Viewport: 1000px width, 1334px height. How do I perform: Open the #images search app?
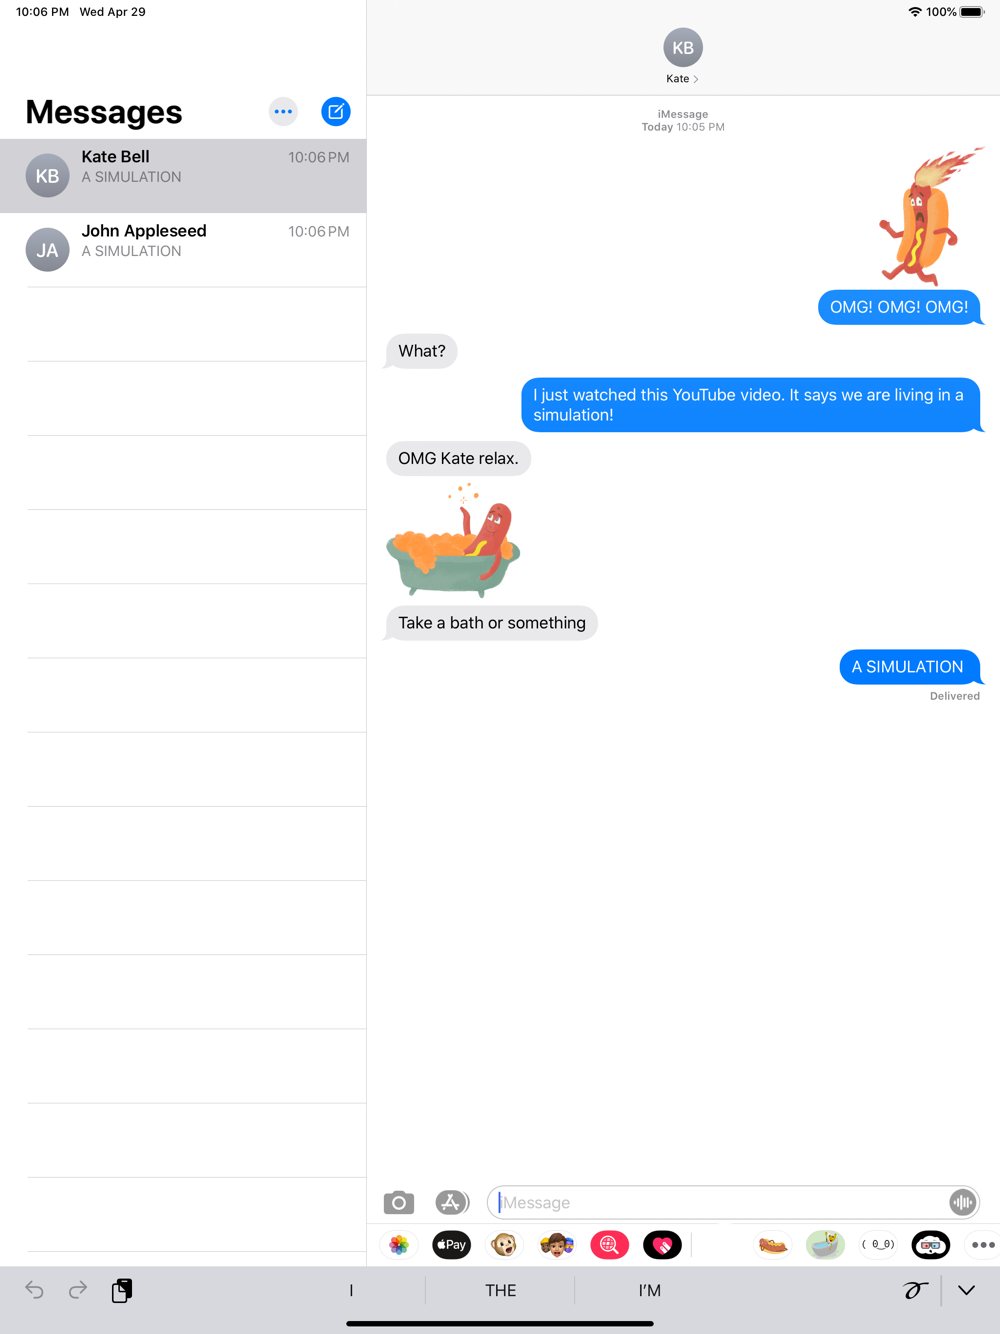click(609, 1245)
